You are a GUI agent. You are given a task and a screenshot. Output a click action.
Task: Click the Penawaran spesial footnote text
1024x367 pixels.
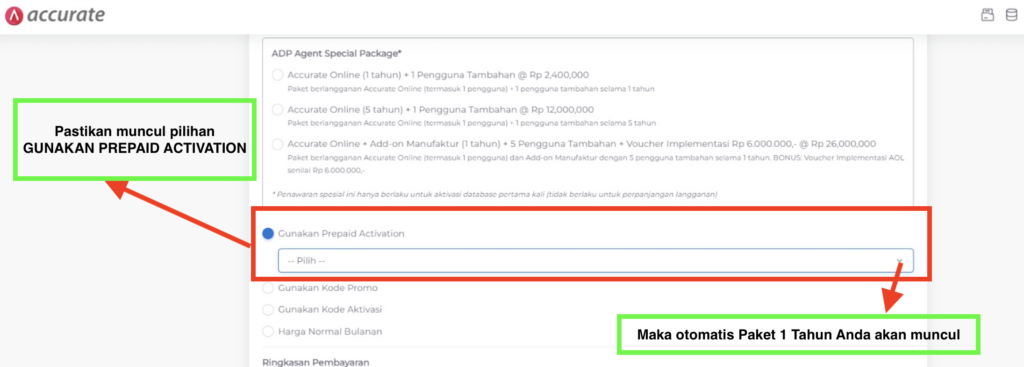click(494, 194)
